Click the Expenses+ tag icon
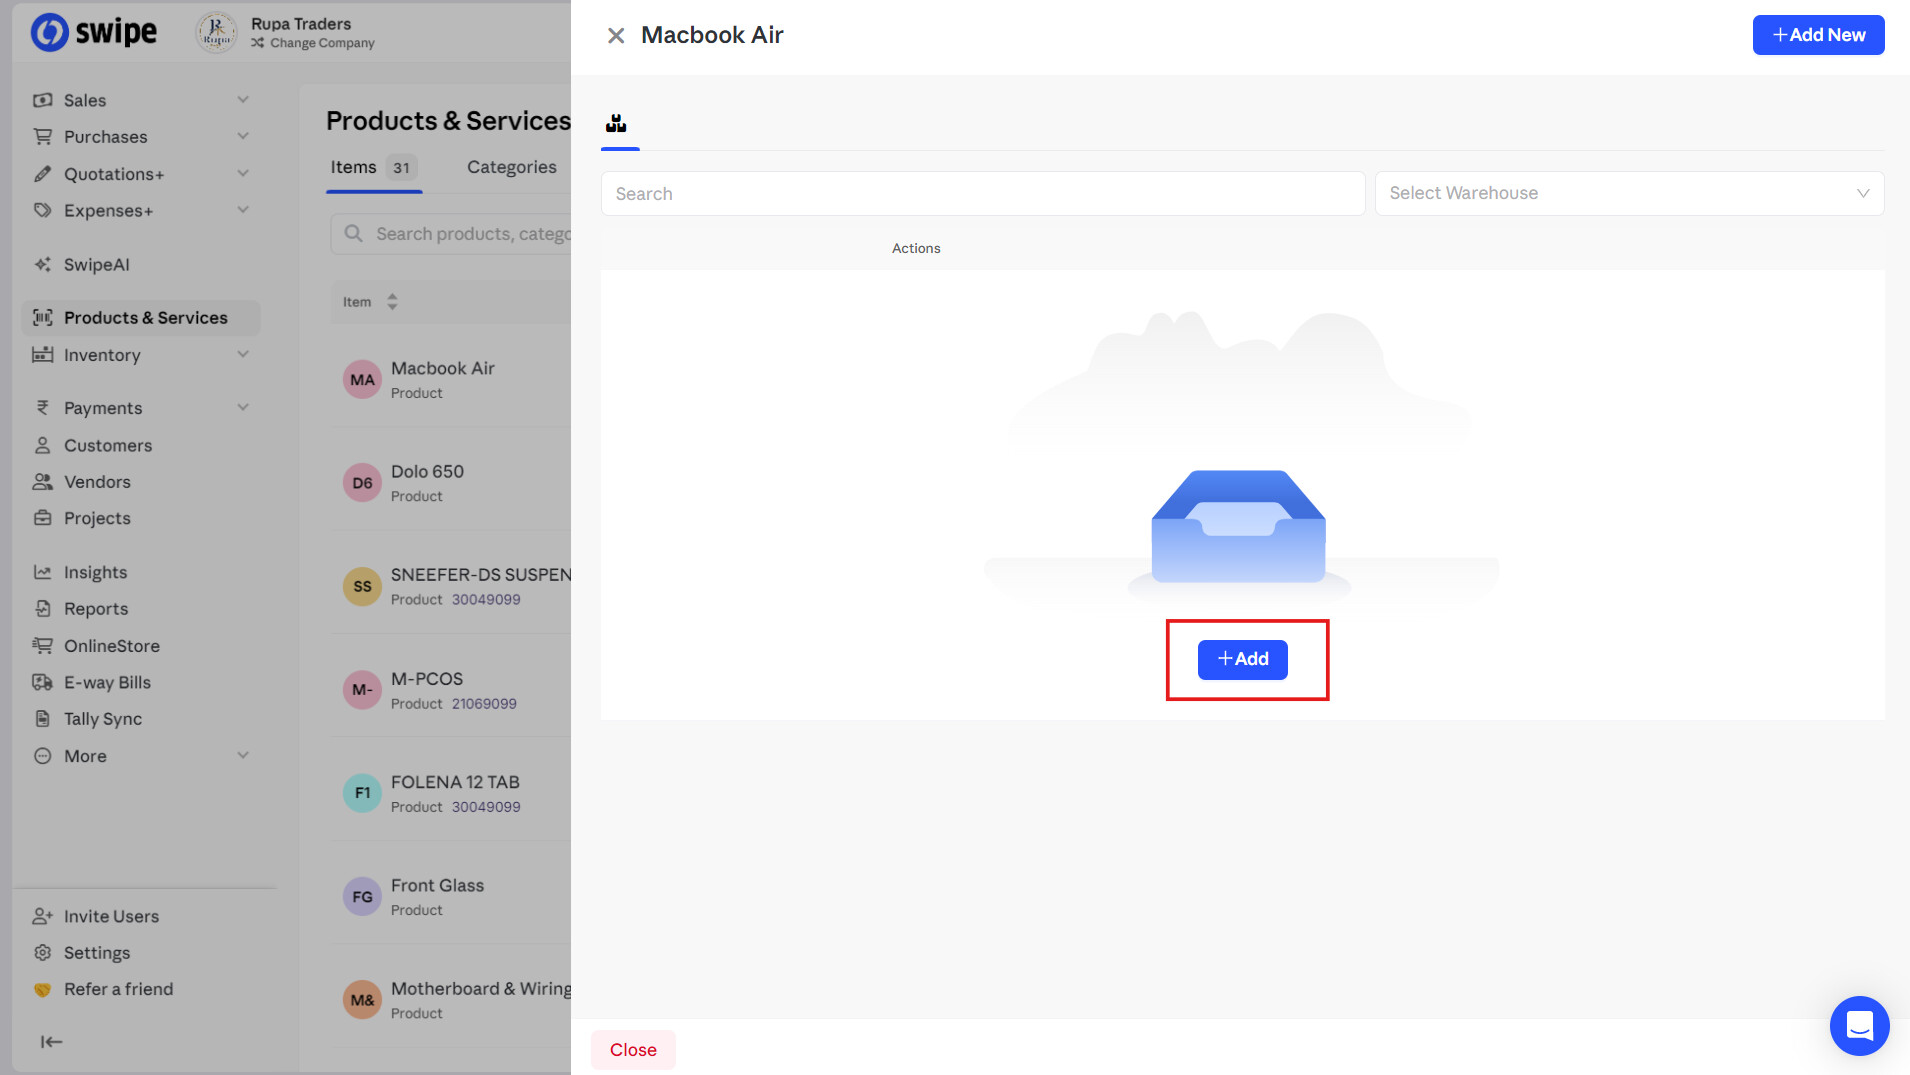1910x1075 pixels. (42, 210)
